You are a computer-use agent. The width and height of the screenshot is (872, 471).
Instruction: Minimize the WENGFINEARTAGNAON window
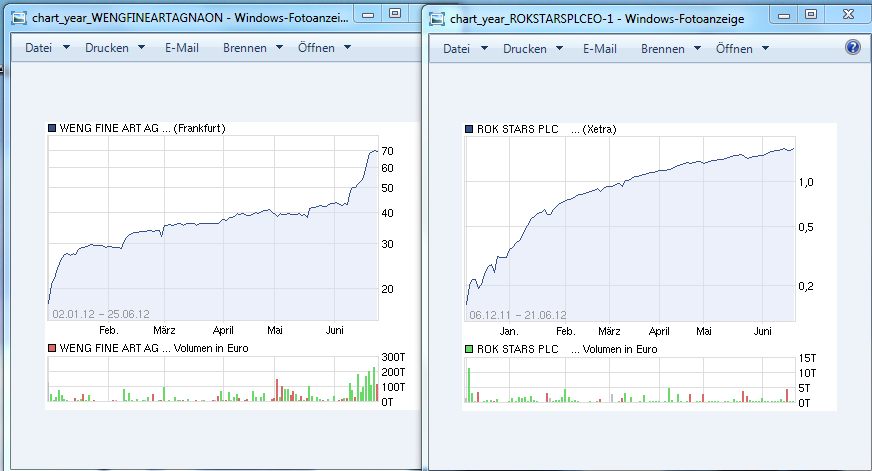(x=368, y=14)
